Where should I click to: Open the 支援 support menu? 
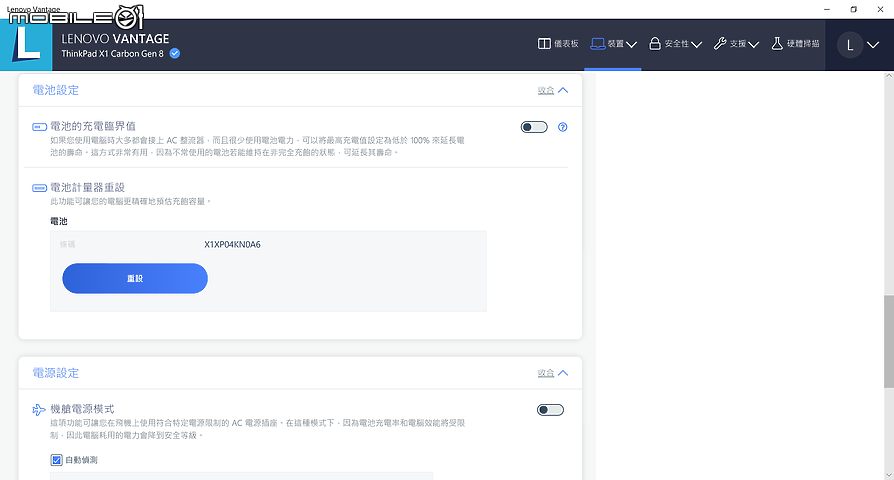pyautogui.click(x=736, y=44)
